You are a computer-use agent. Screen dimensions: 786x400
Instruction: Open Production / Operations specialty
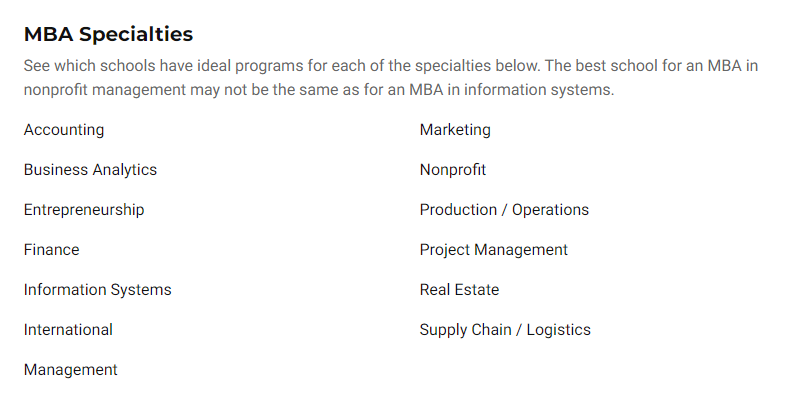504,210
